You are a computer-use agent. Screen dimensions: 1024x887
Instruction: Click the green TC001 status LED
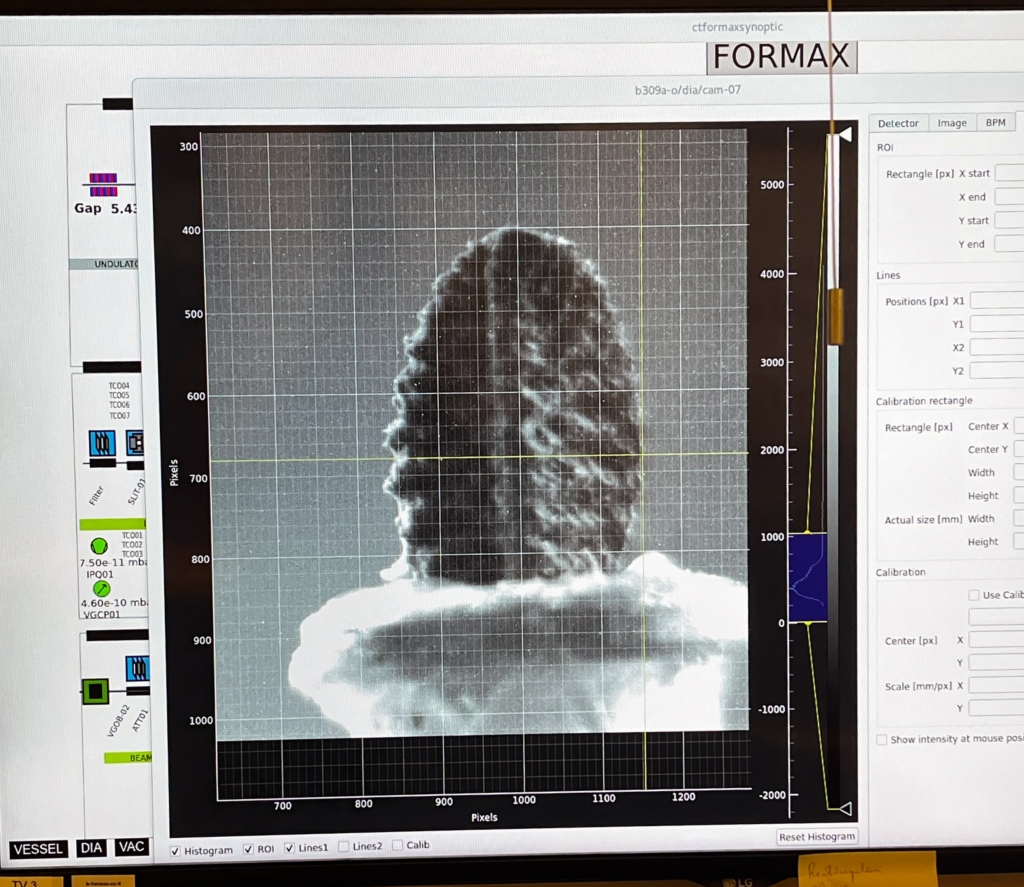click(100, 546)
